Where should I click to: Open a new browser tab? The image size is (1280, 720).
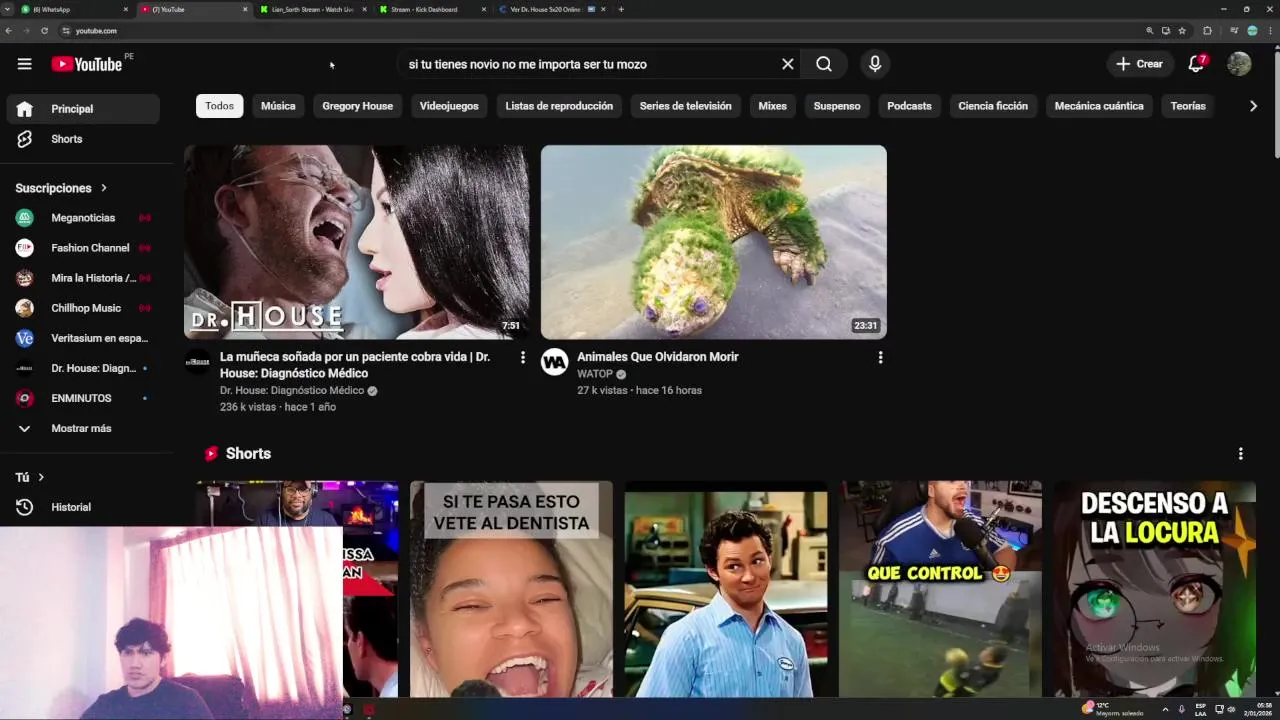(621, 9)
